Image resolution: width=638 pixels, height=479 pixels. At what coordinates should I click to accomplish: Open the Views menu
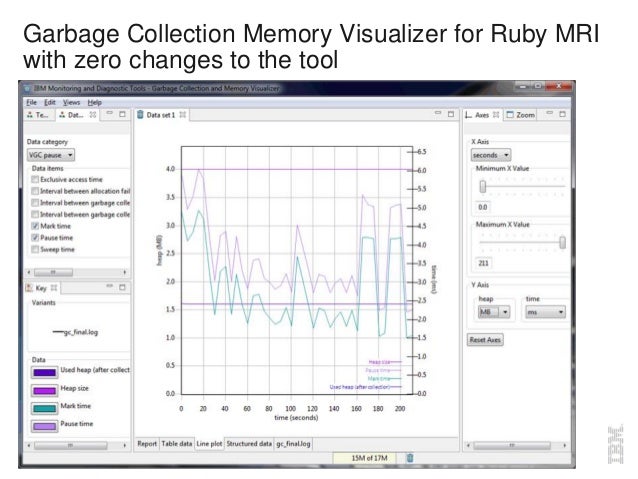coord(71,102)
